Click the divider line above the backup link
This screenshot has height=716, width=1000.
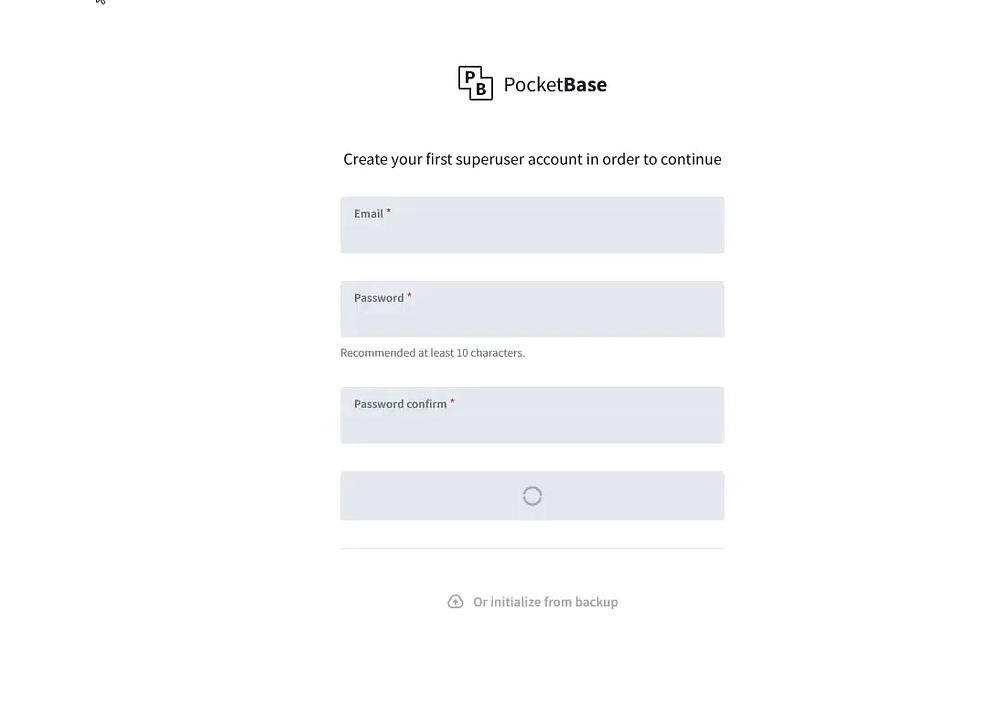(532, 547)
